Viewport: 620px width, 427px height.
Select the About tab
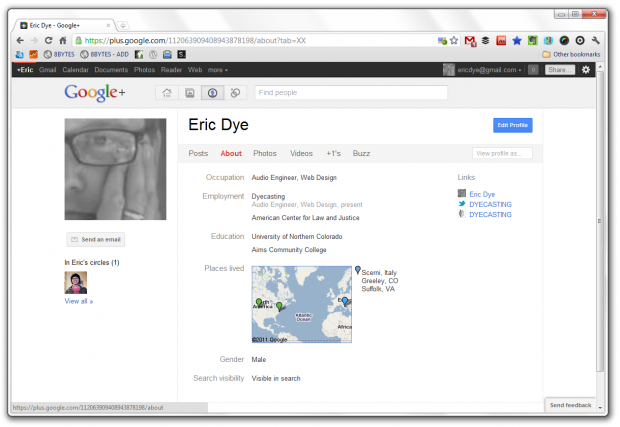[x=231, y=153]
